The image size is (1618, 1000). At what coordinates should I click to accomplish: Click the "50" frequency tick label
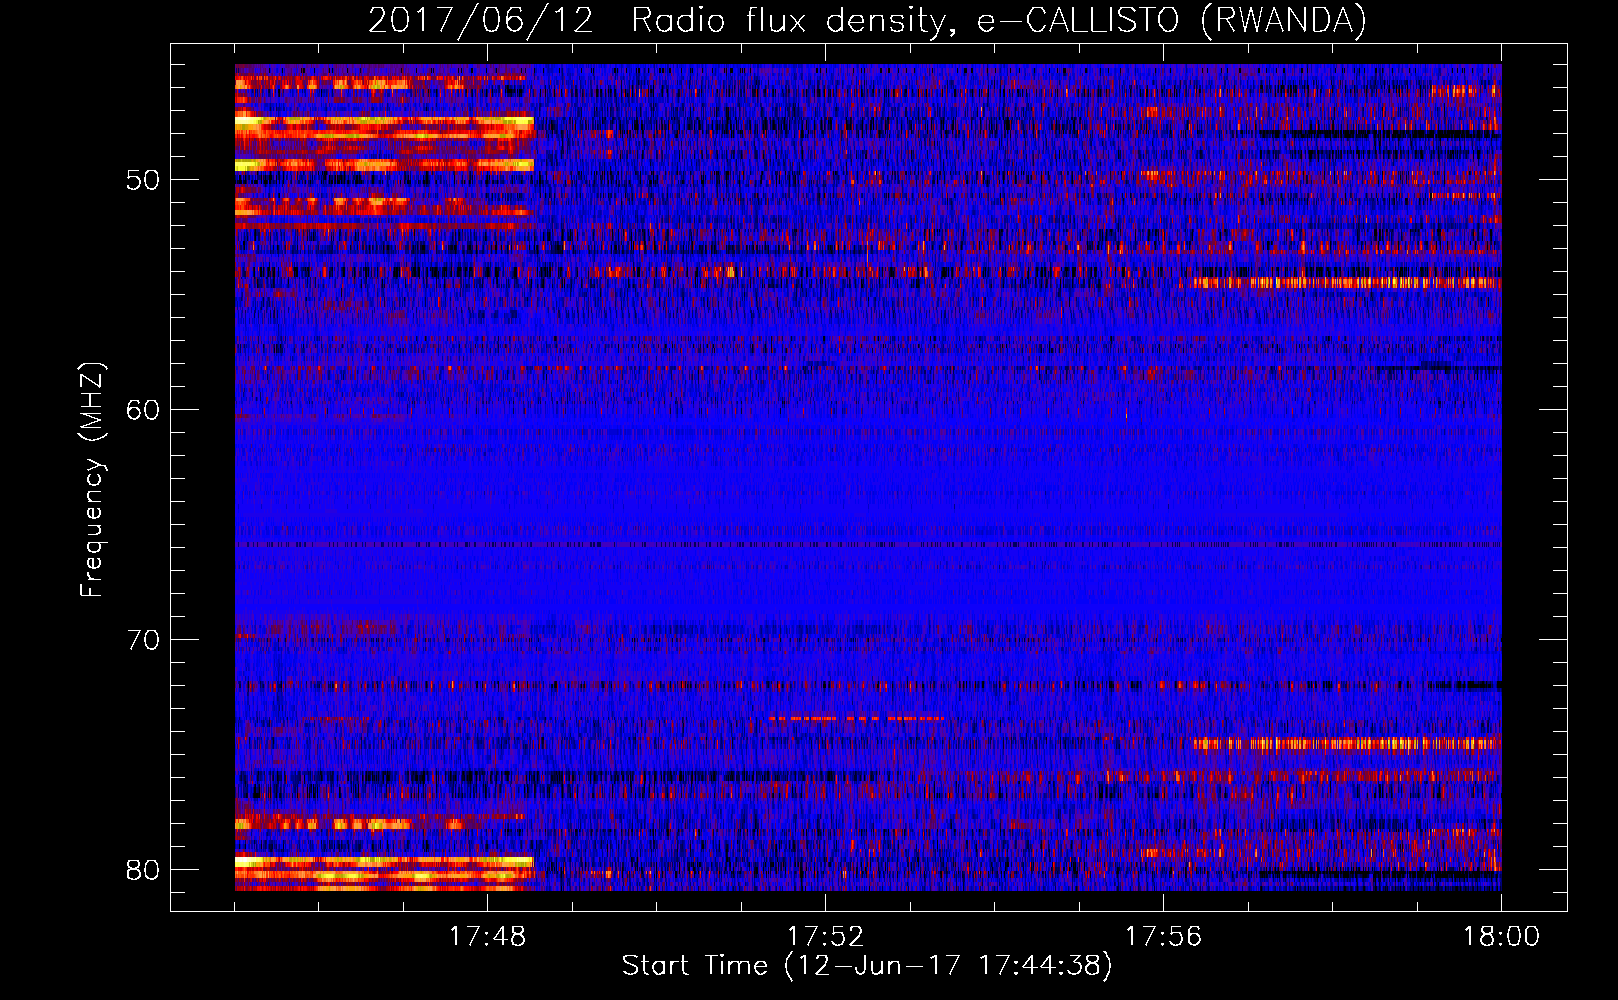point(143,180)
